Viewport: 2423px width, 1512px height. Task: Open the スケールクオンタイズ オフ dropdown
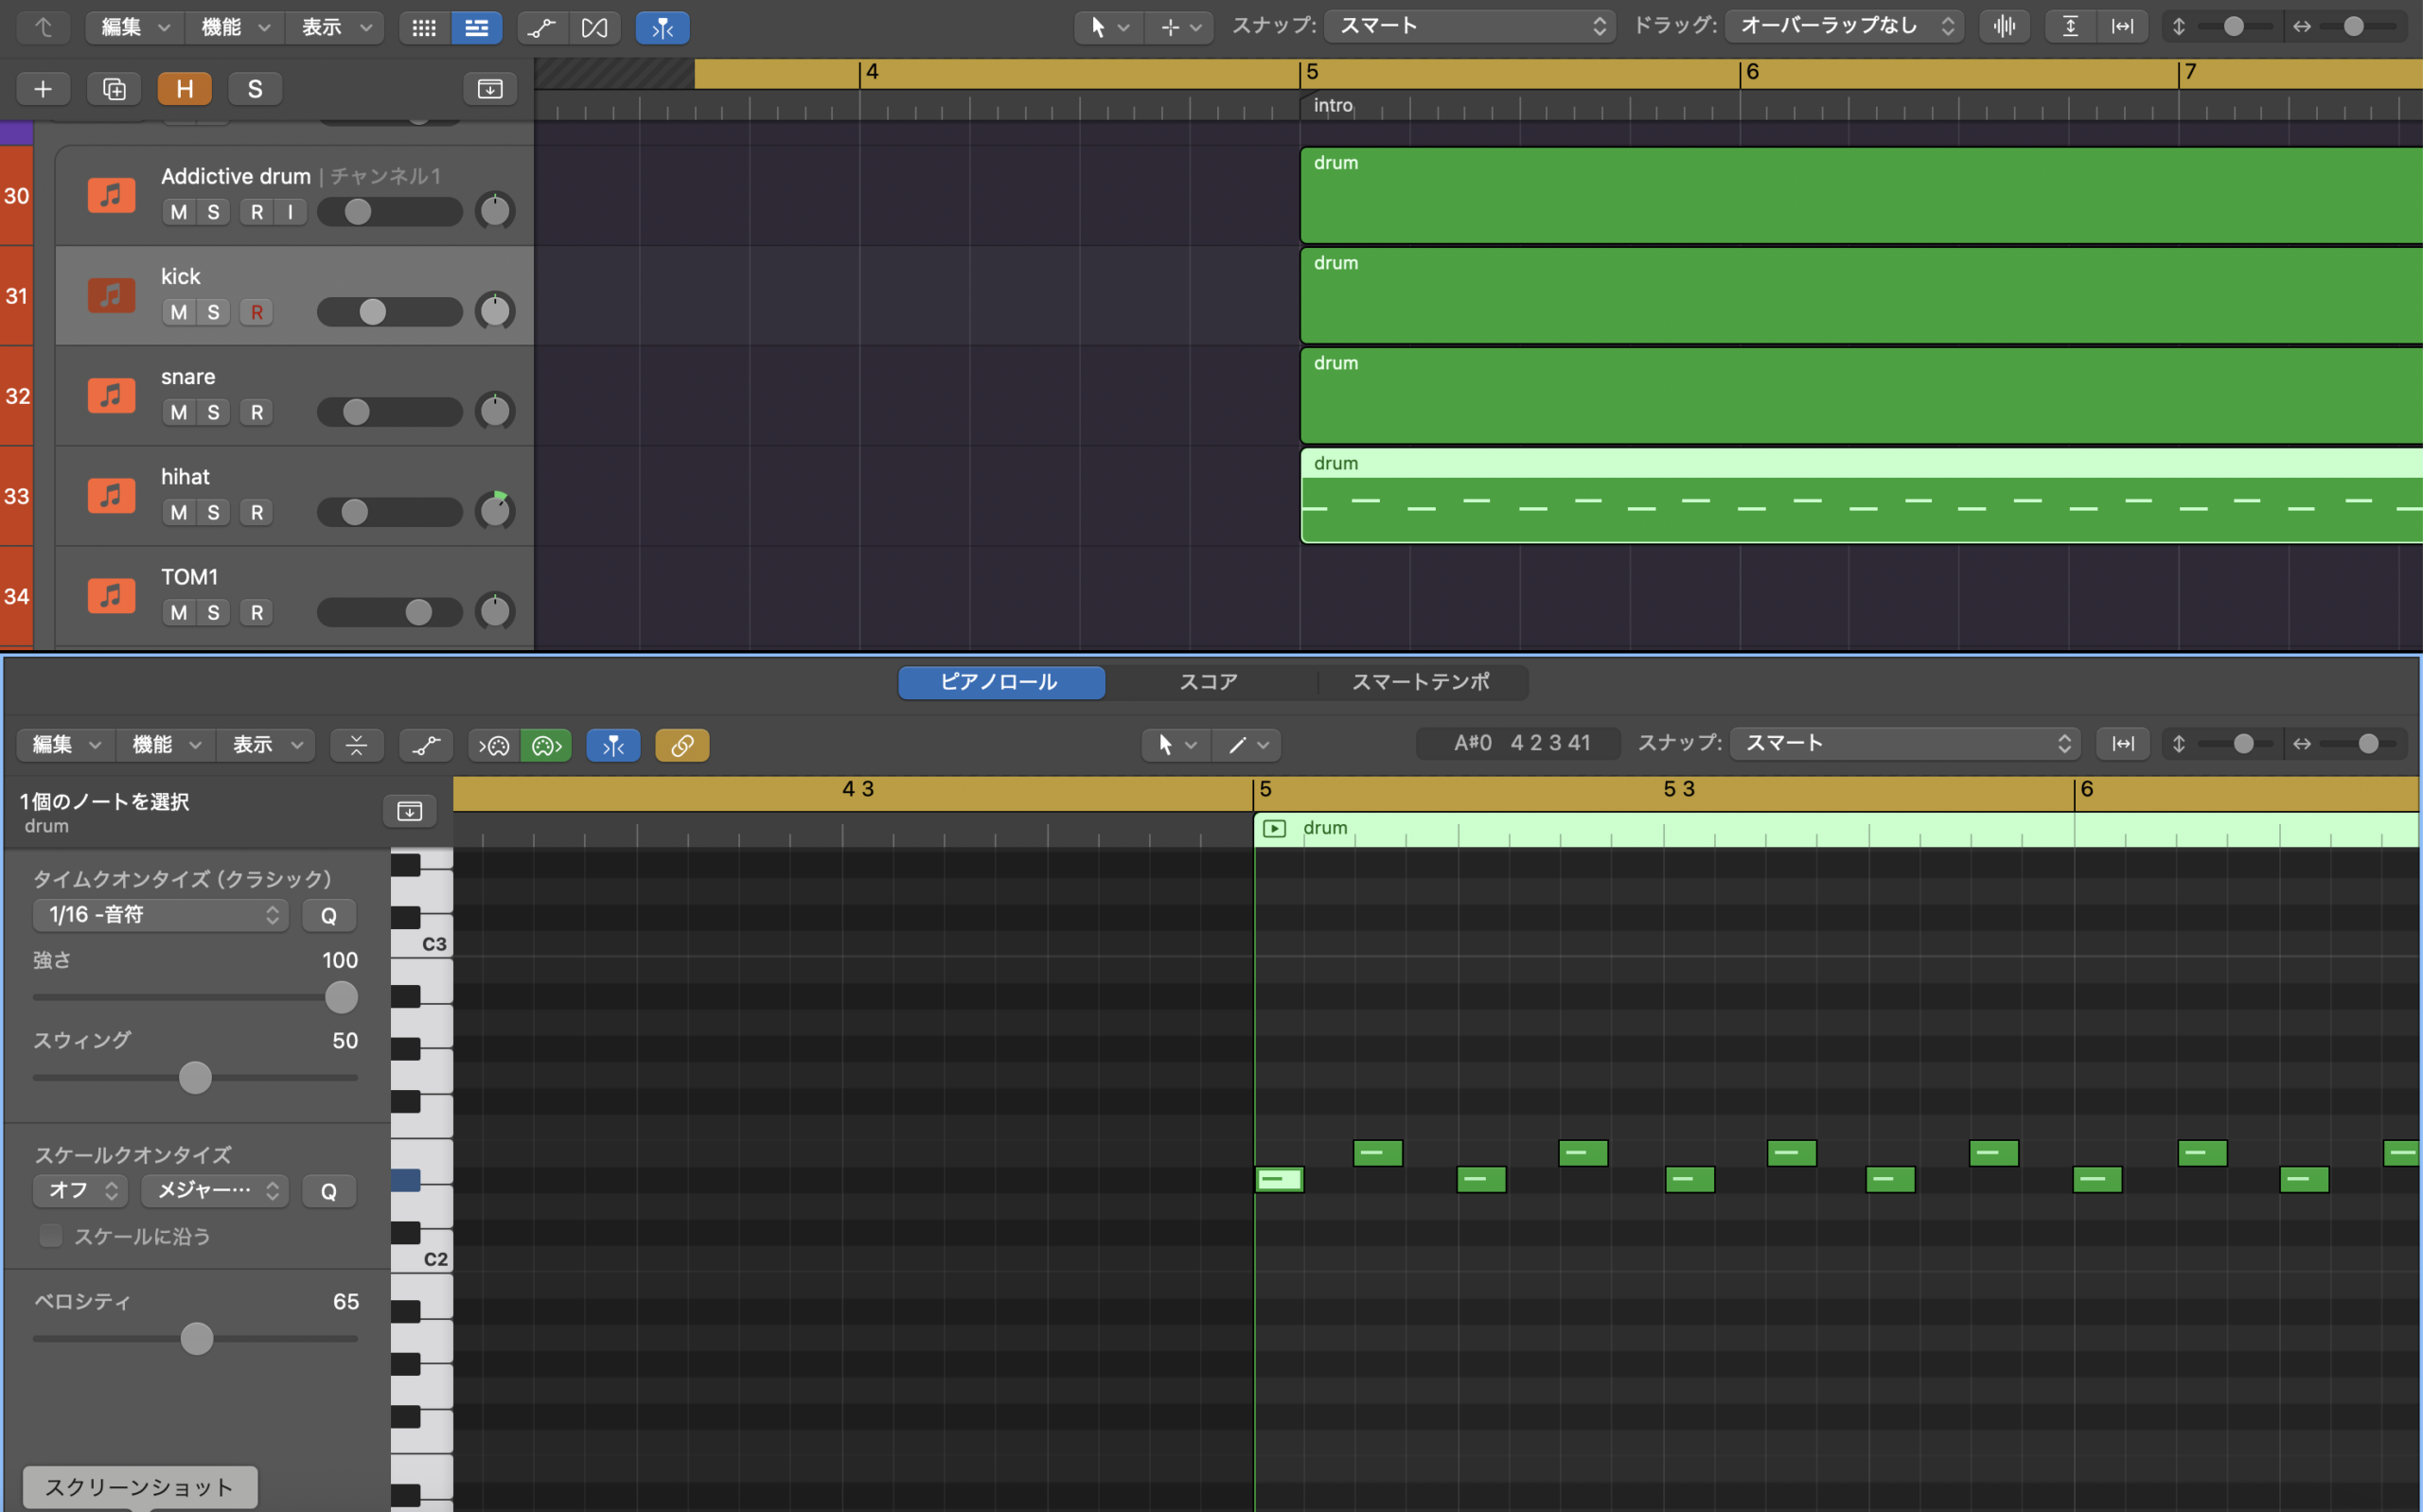click(81, 1191)
